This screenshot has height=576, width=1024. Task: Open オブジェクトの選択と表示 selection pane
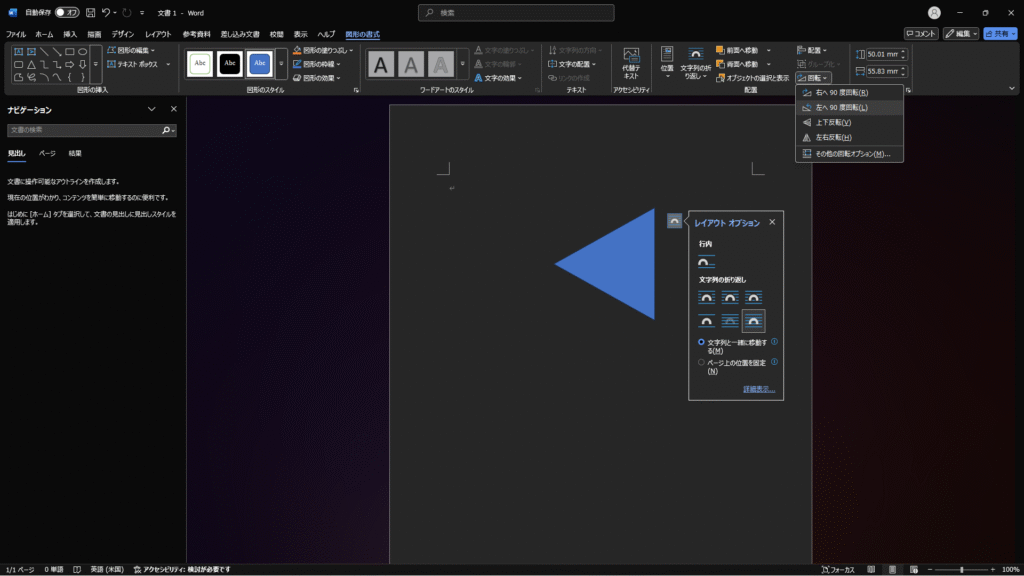pyautogui.click(x=752, y=78)
